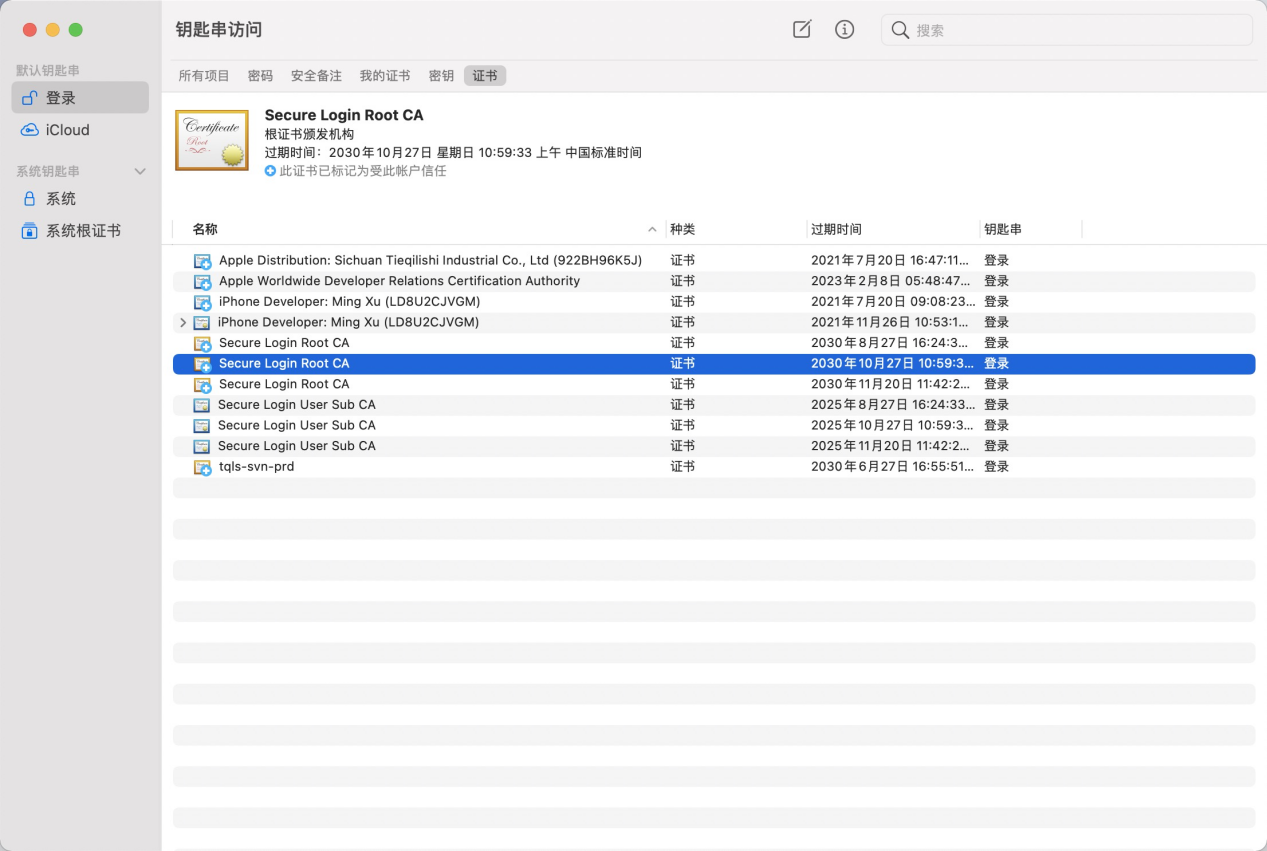Click the new keychain item compose icon
The image size is (1267, 851).
coord(802,30)
